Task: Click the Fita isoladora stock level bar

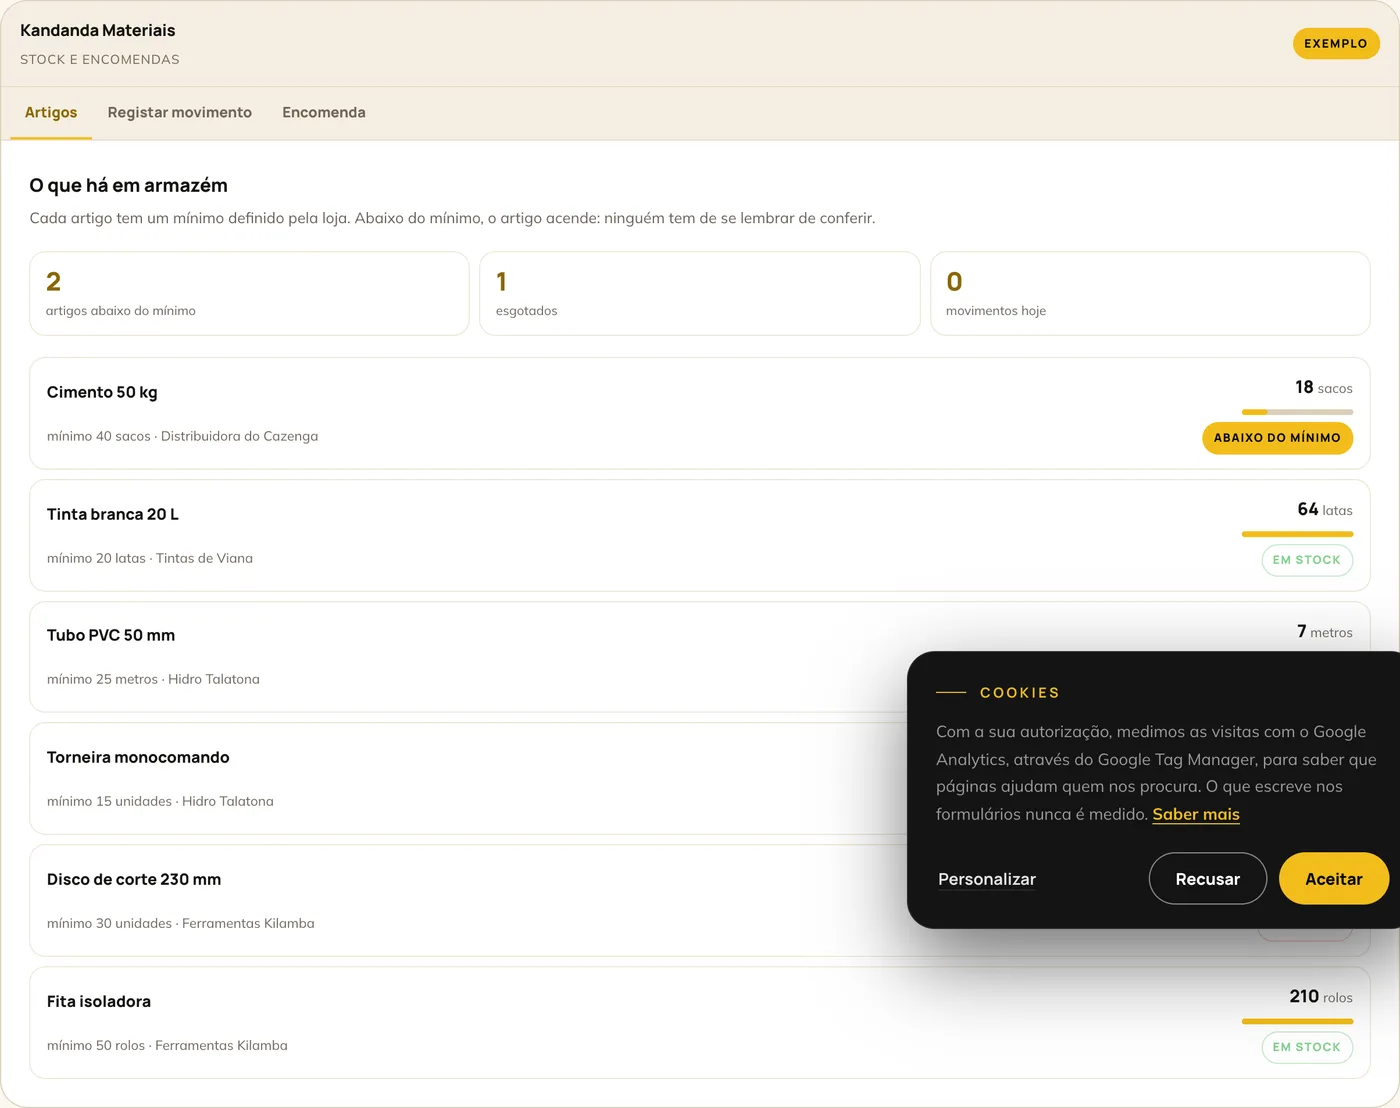Action: (1297, 1021)
